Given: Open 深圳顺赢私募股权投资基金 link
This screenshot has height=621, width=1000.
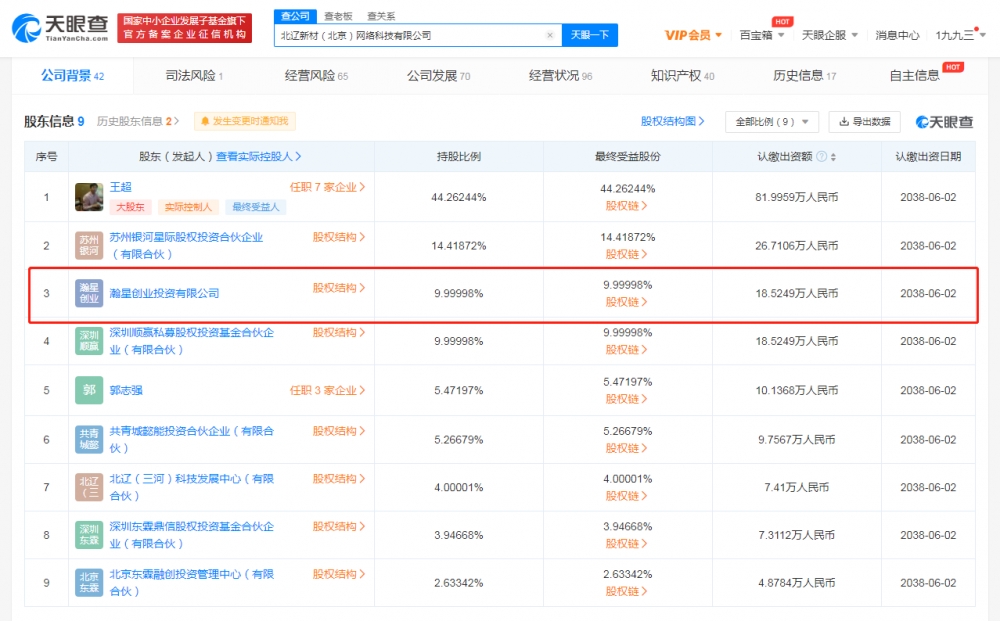Looking at the screenshot, I should point(191,341).
